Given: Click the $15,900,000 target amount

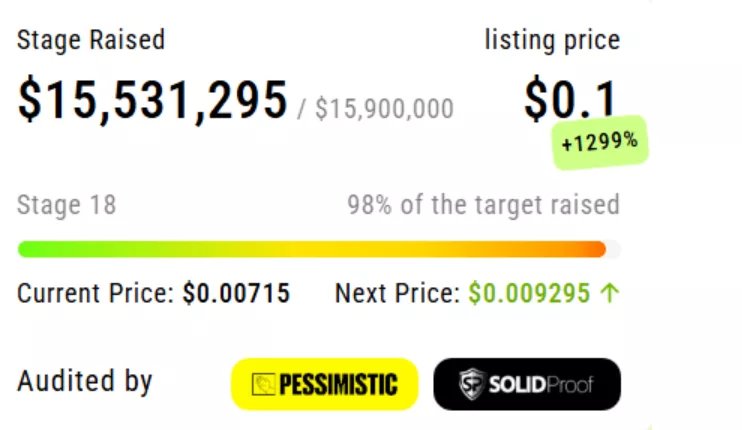Looking at the screenshot, I should pyautogui.click(x=384, y=108).
